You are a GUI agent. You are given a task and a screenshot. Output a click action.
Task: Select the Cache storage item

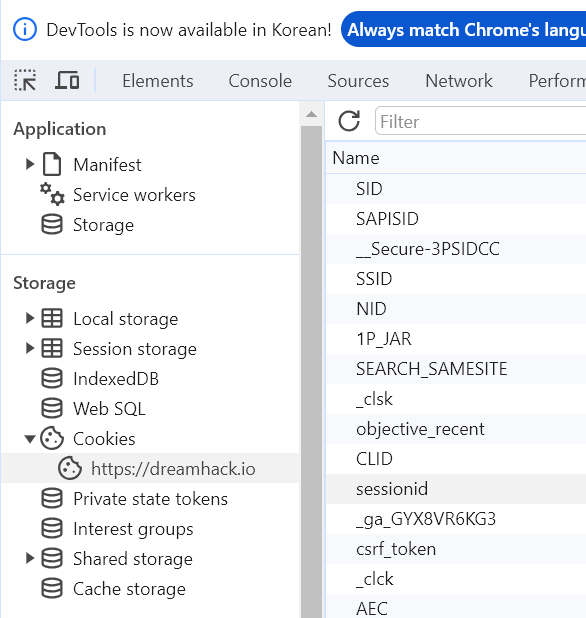129,589
